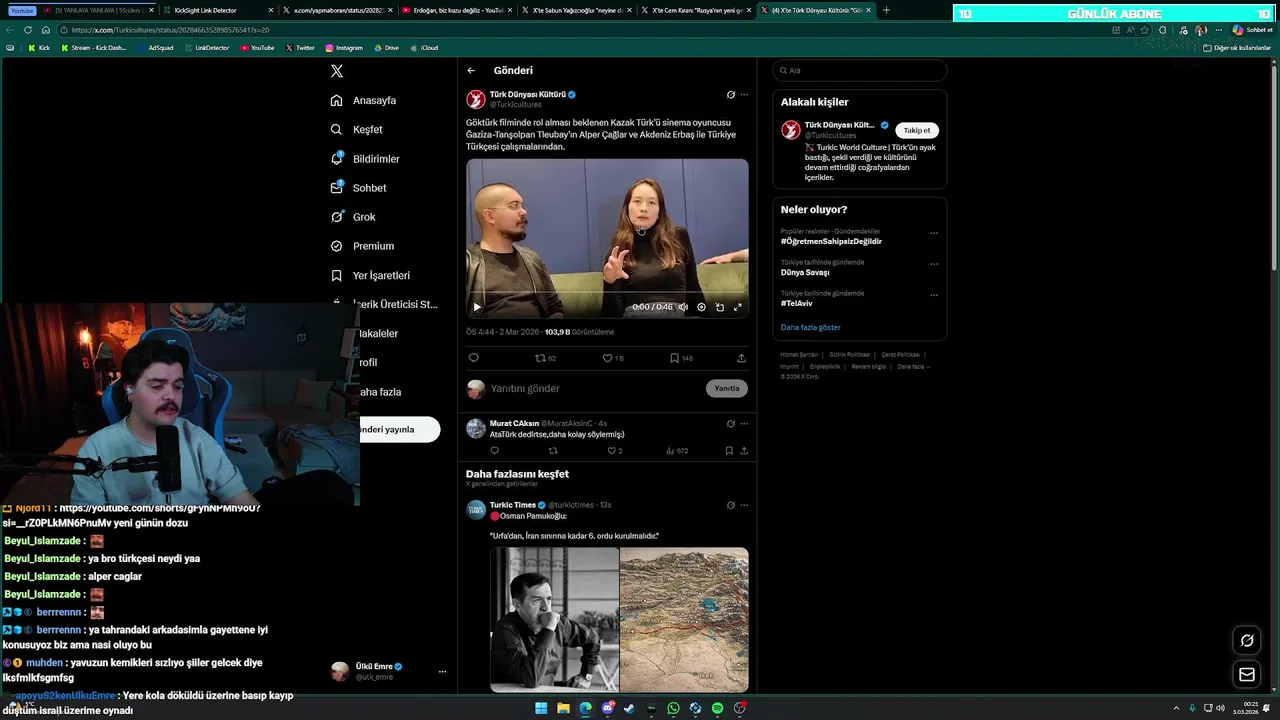1280x720 pixels.
Task: Open File Explorer from taskbar
Action: pyautogui.click(x=563, y=708)
